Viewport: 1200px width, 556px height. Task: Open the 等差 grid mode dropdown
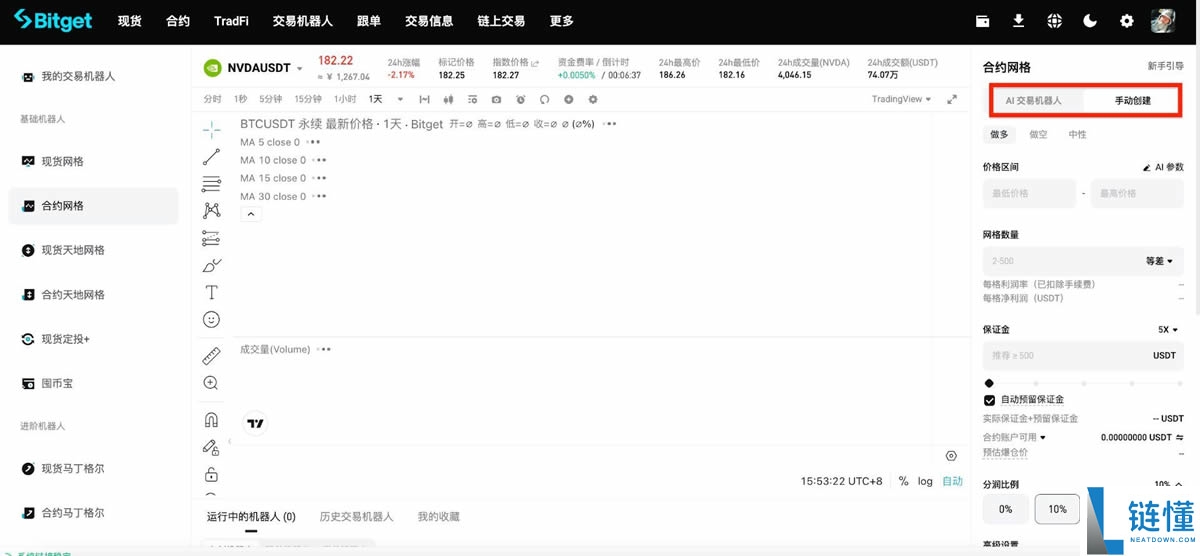[1160, 261]
